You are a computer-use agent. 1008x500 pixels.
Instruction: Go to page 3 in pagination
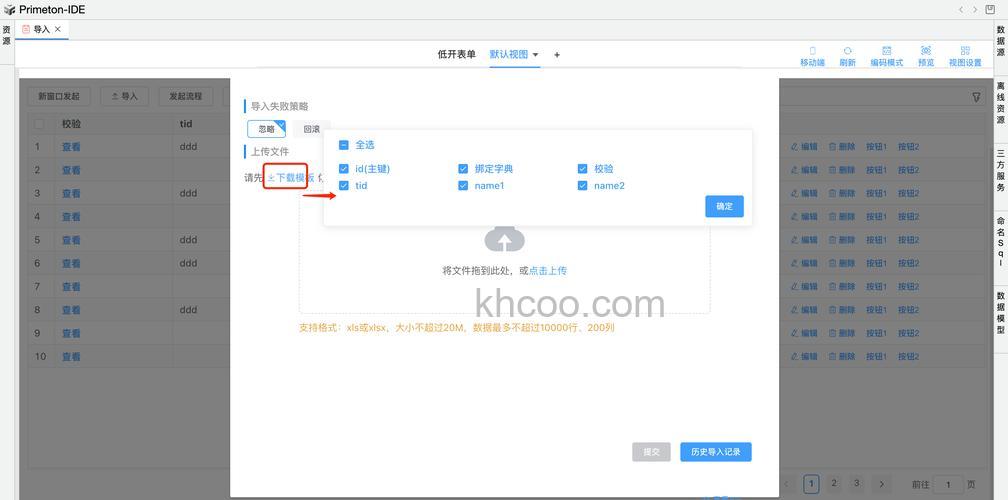click(857, 483)
